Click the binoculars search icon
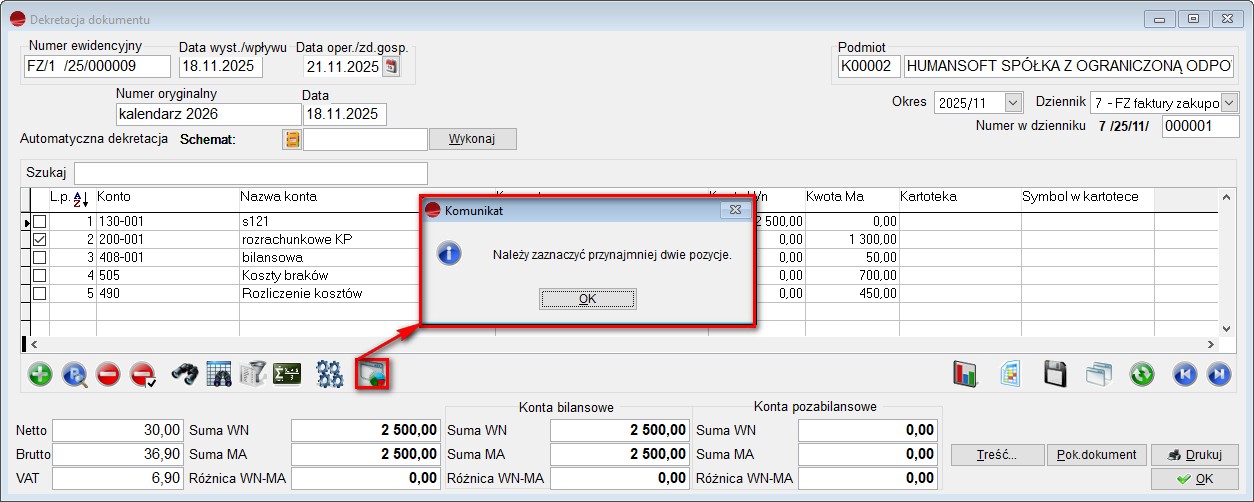Image resolution: width=1254 pixels, height=502 pixels. pyautogui.click(x=185, y=374)
